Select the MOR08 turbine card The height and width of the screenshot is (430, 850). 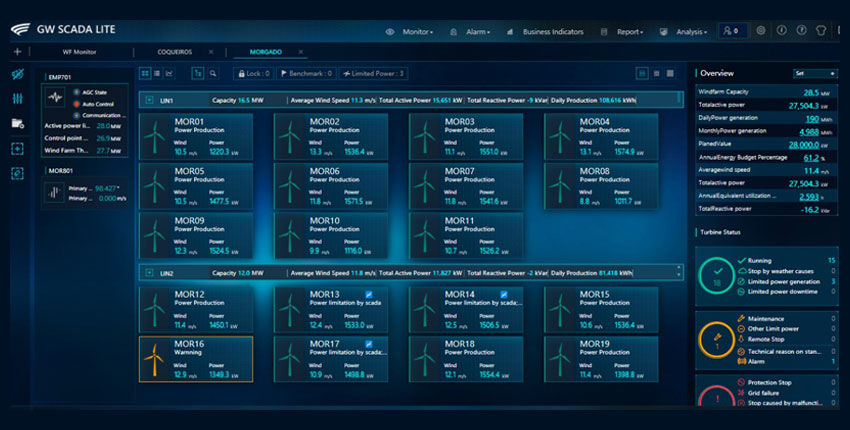tap(601, 186)
